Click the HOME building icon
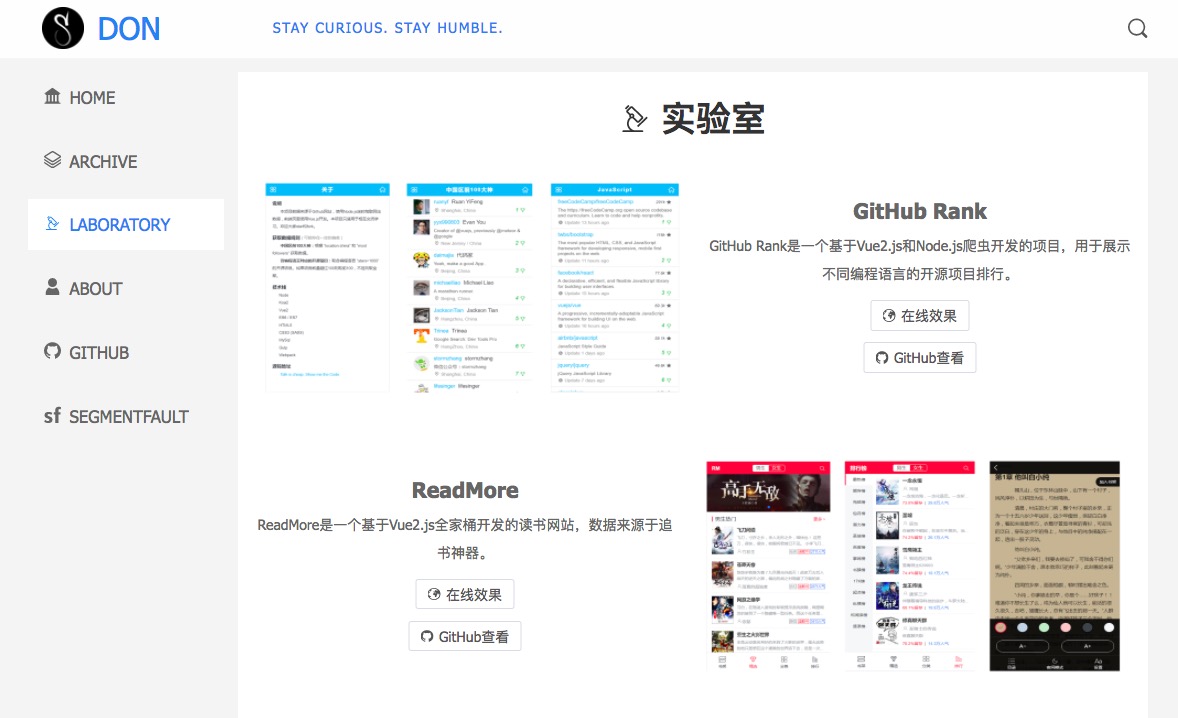The width and height of the screenshot is (1178, 718). pyautogui.click(x=52, y=96)
